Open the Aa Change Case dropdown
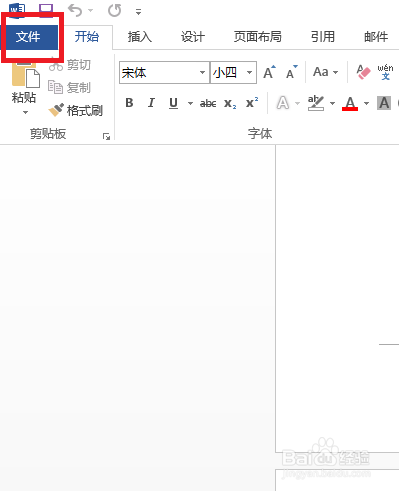399x491 pixels. [325, 72]
